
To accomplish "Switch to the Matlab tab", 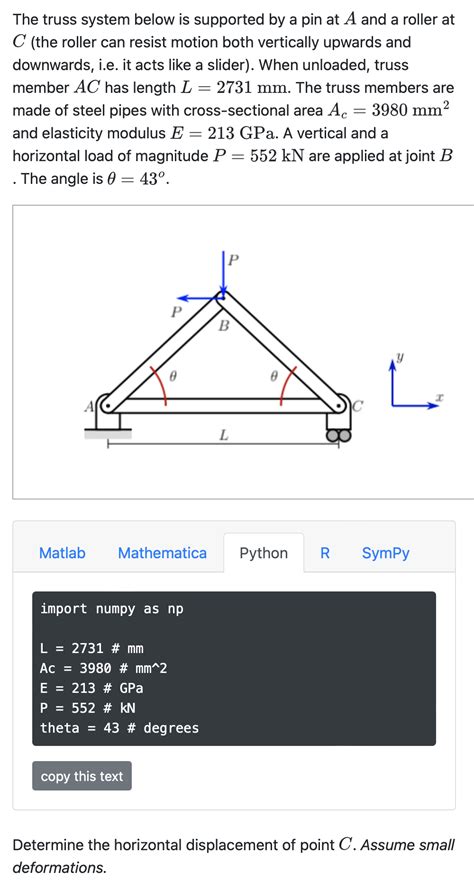I will pyautogui.click(x=62, y=553).
